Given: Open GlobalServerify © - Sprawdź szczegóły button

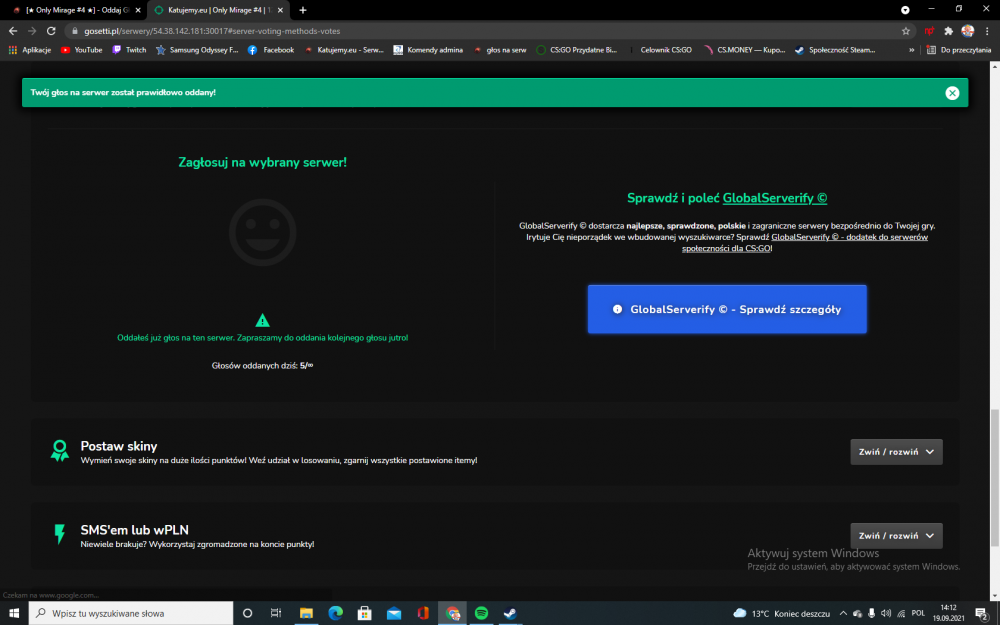Looking at the screenshot, I should coord(727,309).
